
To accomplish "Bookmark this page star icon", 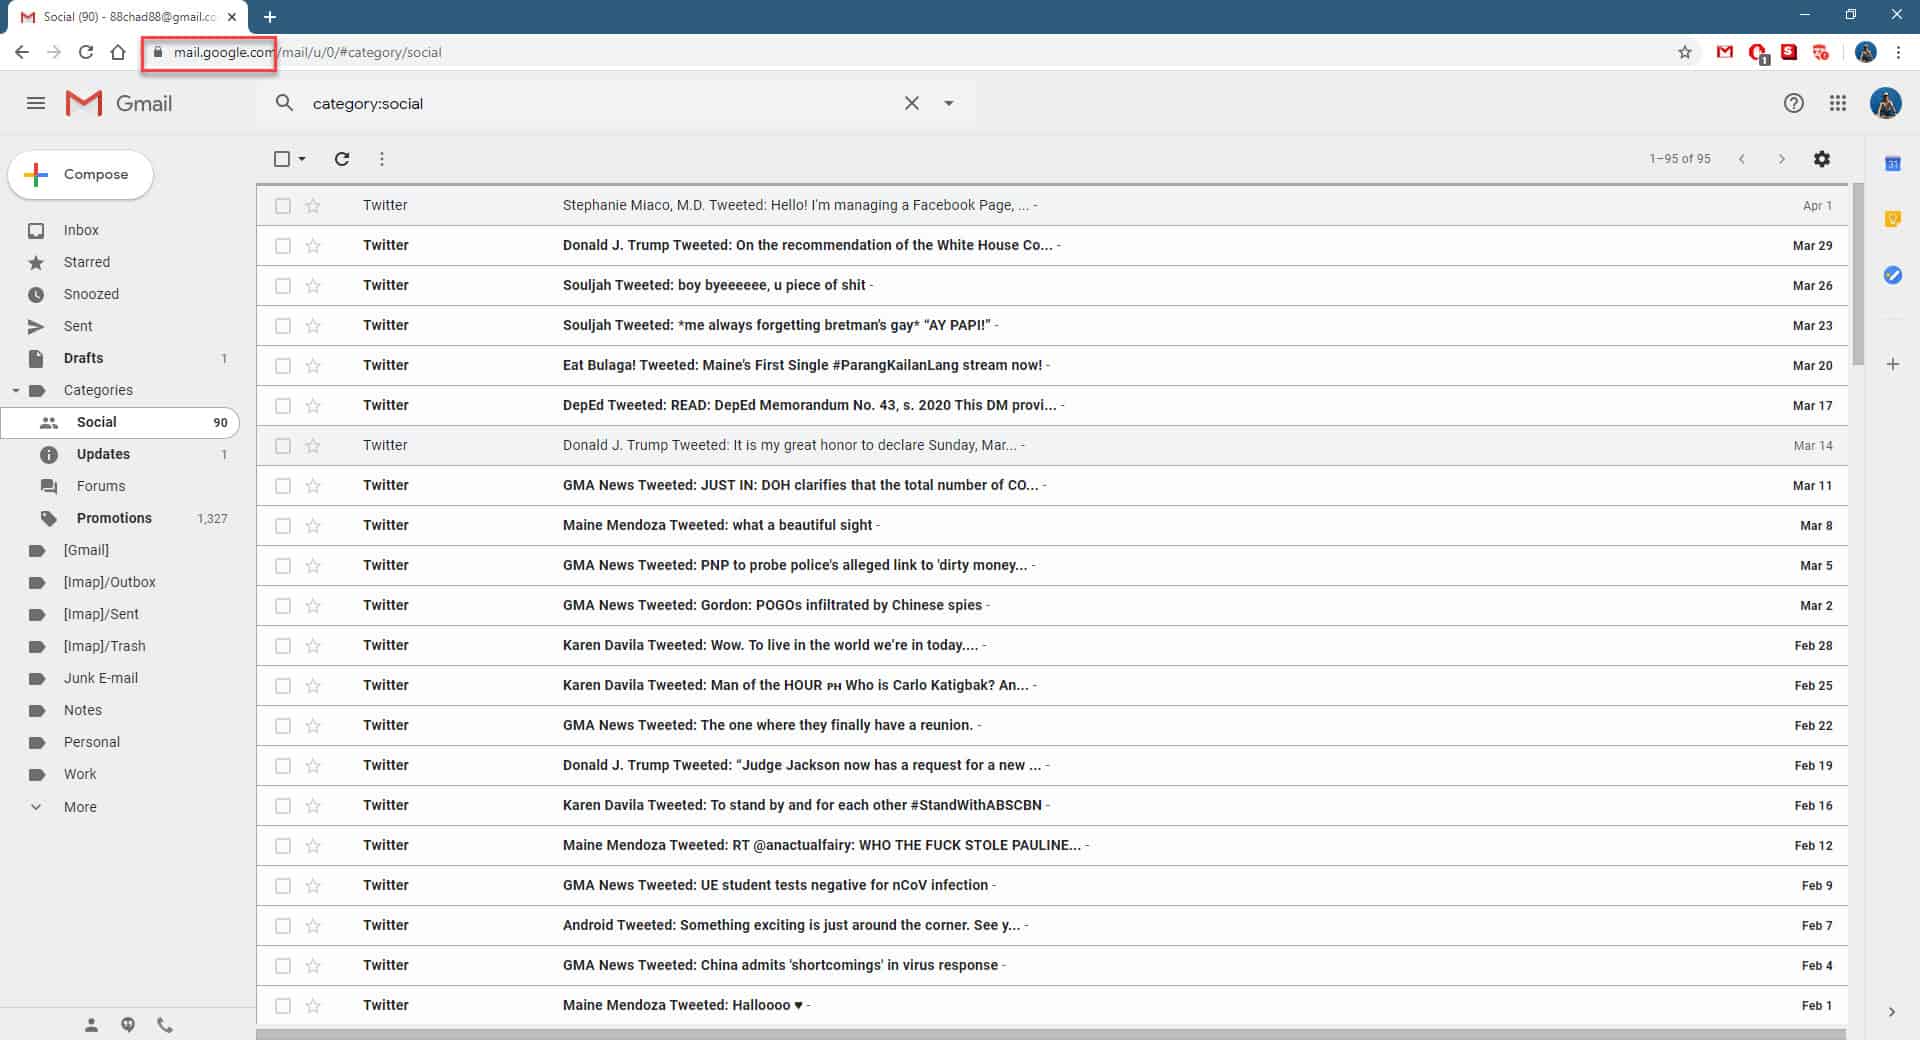I will [x=1685, y=52].
